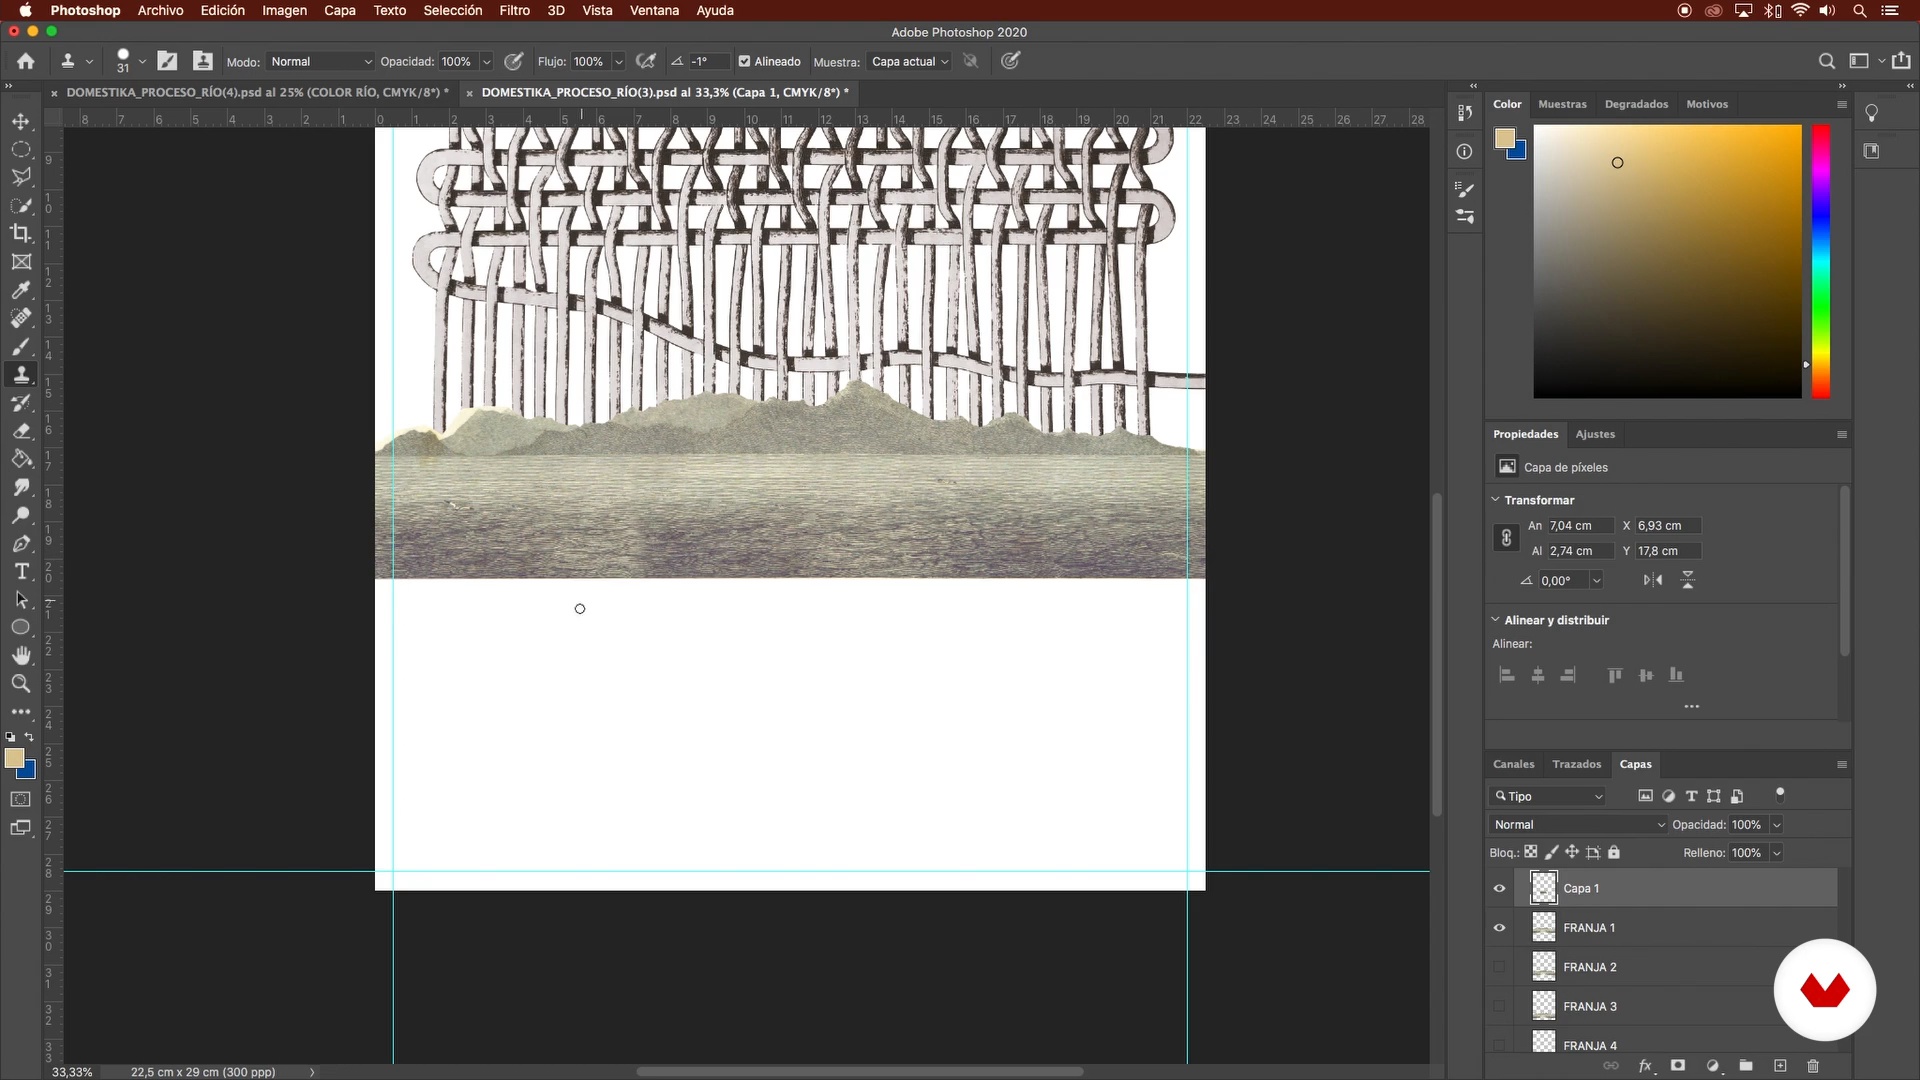The image size is (1920, 1080).
Task: Open the Muestra Capa actual dropdown
Action: (909, 61)
